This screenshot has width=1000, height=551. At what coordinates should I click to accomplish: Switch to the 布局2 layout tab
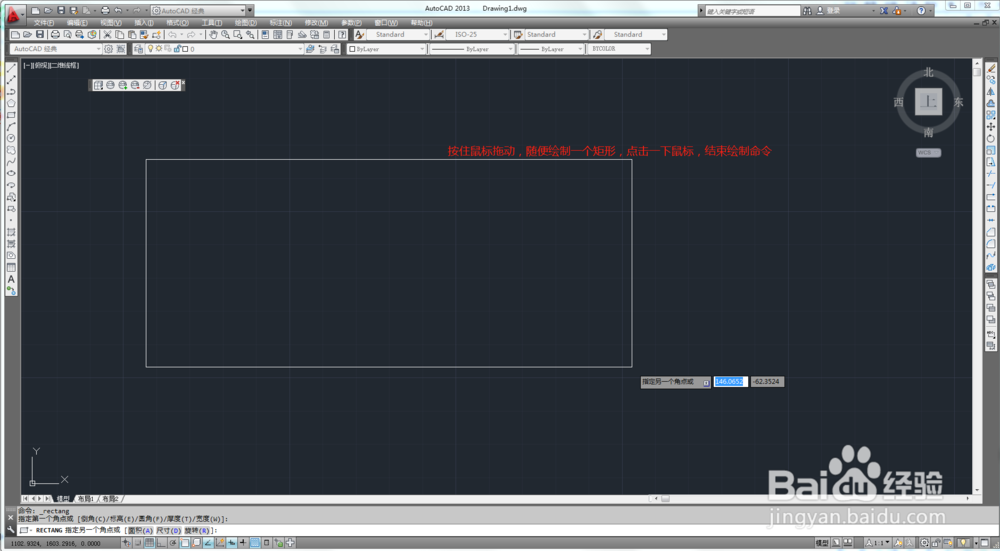(110, 499)
